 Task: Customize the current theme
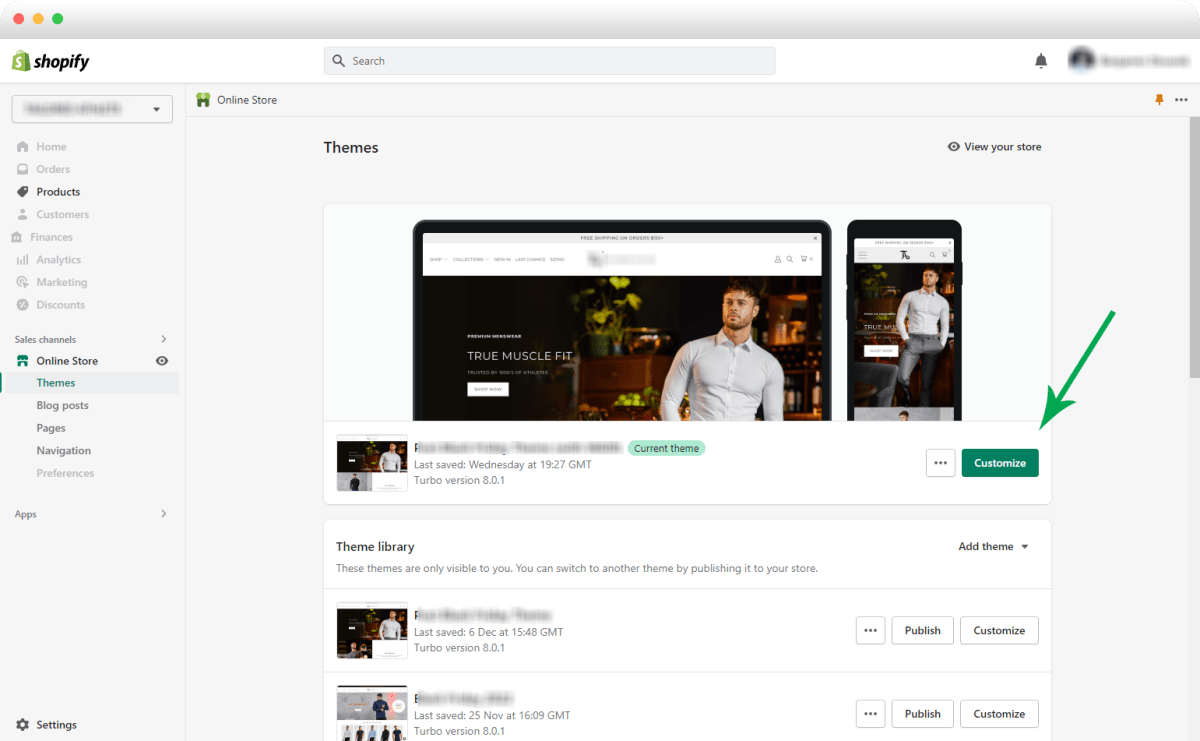coord(999,462)
